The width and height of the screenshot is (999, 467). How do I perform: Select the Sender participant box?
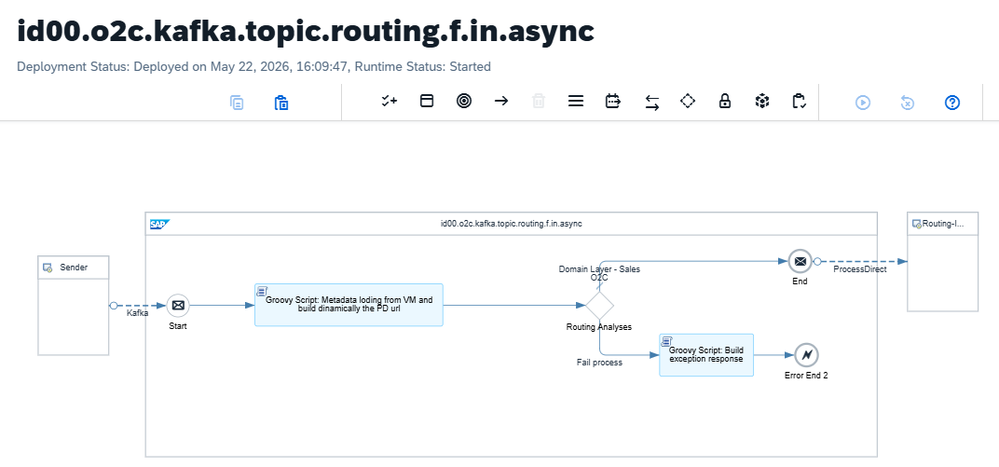coord(73,305)
